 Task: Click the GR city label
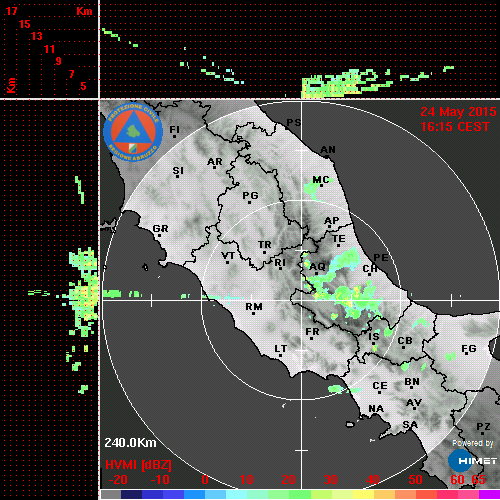point(161,229)
